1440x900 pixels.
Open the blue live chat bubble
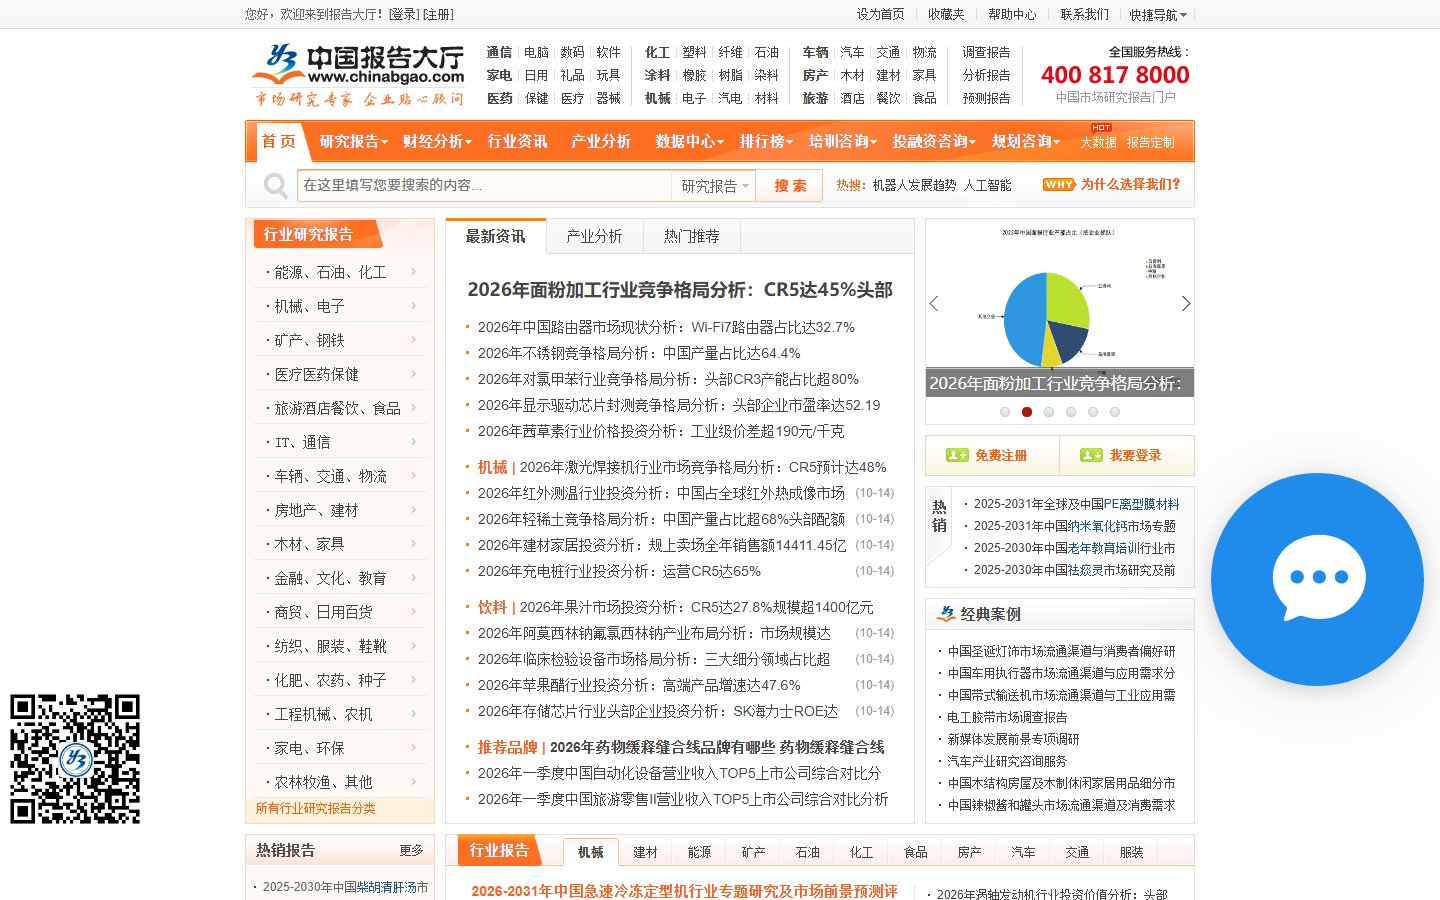coord(1317,579)
